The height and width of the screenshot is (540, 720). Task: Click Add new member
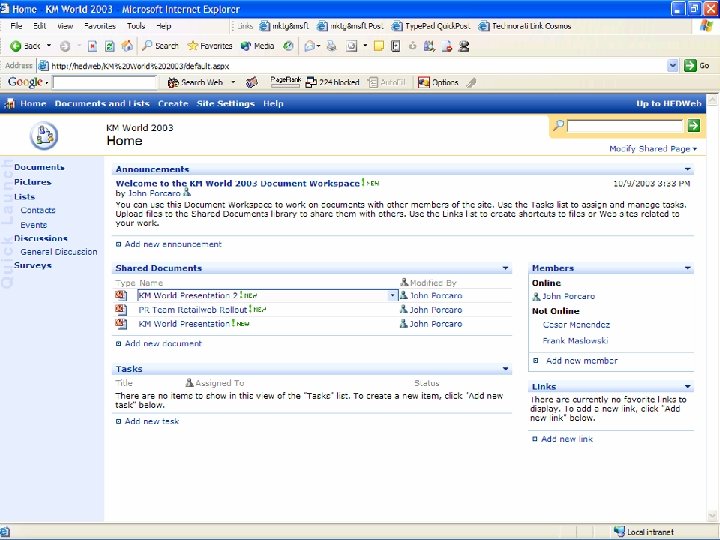pyautogui.click(x=581, y=361)
